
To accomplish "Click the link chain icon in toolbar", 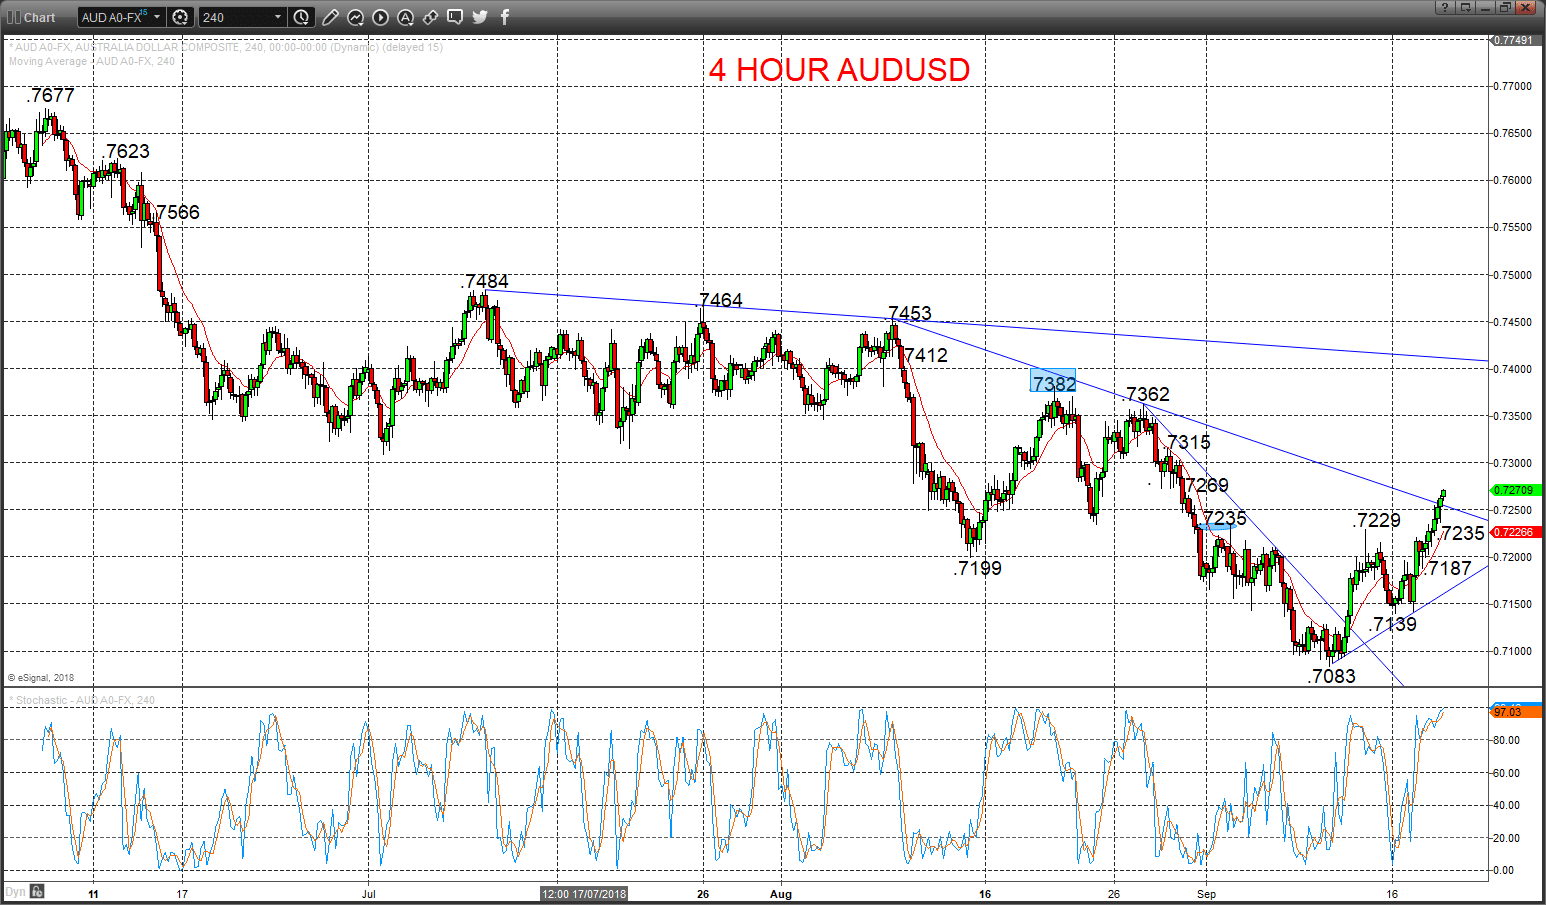I will click(430, 17).
